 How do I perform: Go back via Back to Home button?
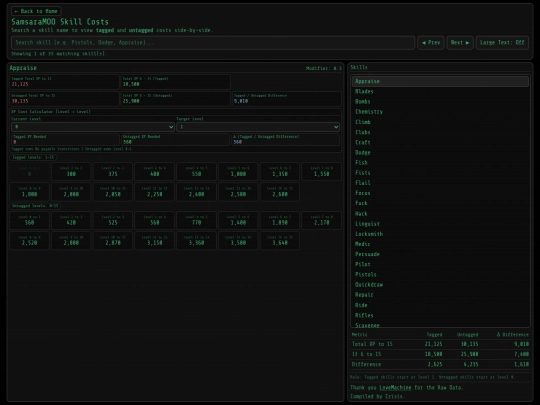(x=36, y=11)
